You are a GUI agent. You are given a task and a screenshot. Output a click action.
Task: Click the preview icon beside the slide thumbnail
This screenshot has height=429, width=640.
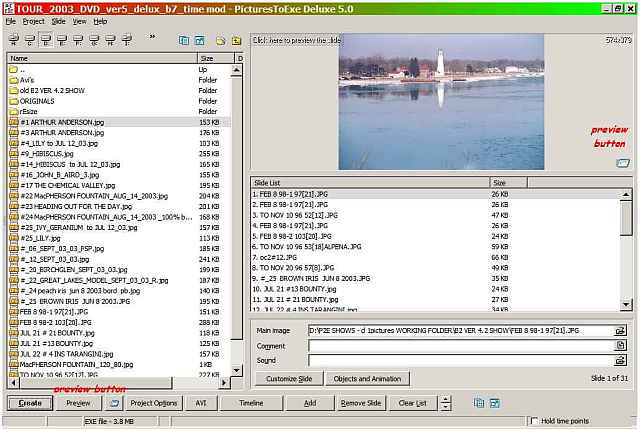click(623, 163)
